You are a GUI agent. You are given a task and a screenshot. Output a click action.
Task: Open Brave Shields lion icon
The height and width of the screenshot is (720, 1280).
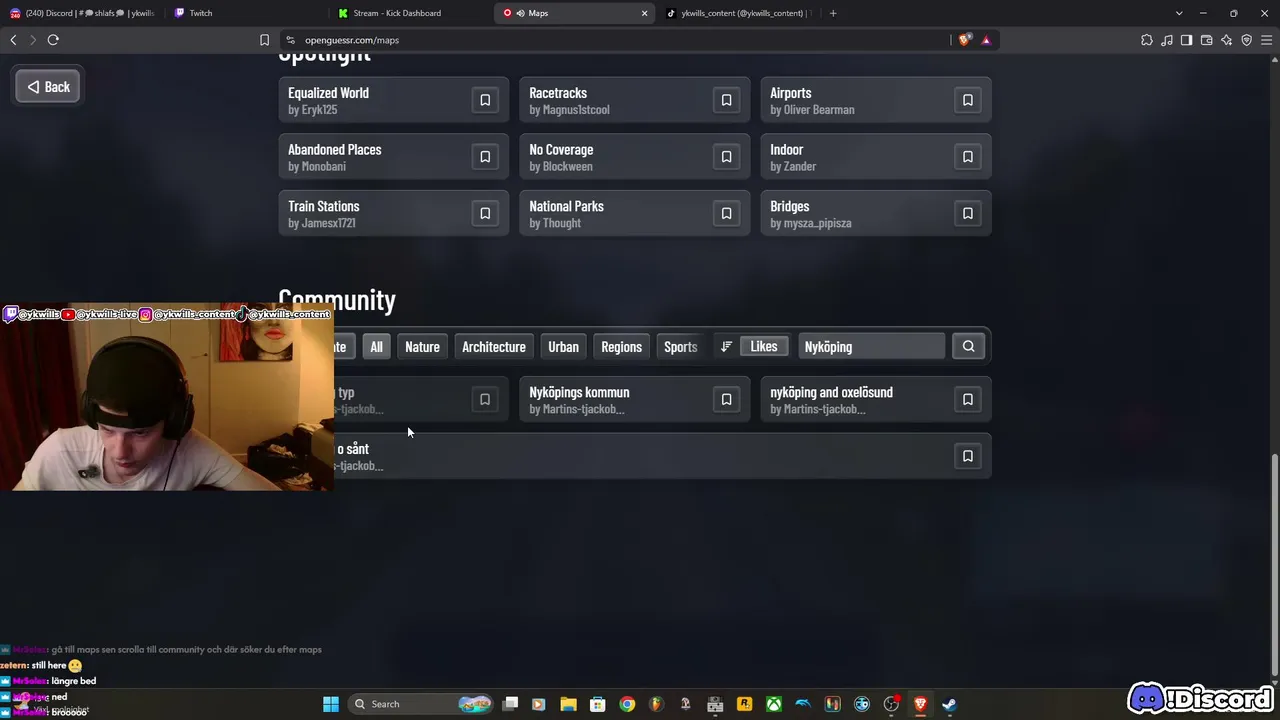pyautogui.click(x=964, y=40)
